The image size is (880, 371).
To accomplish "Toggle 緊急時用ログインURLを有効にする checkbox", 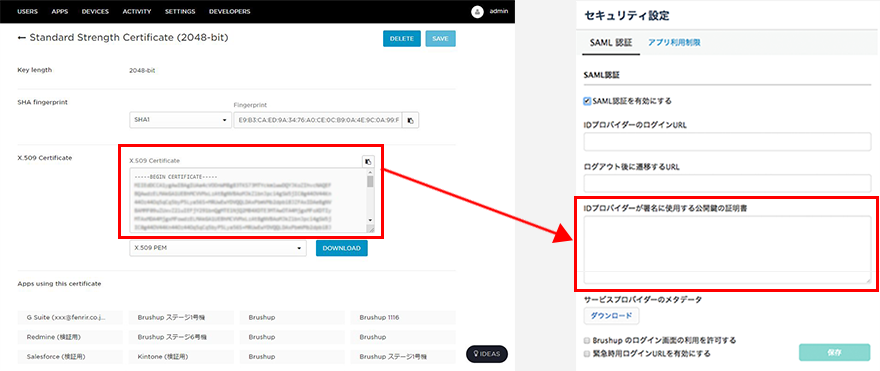I will coord(587,354).
